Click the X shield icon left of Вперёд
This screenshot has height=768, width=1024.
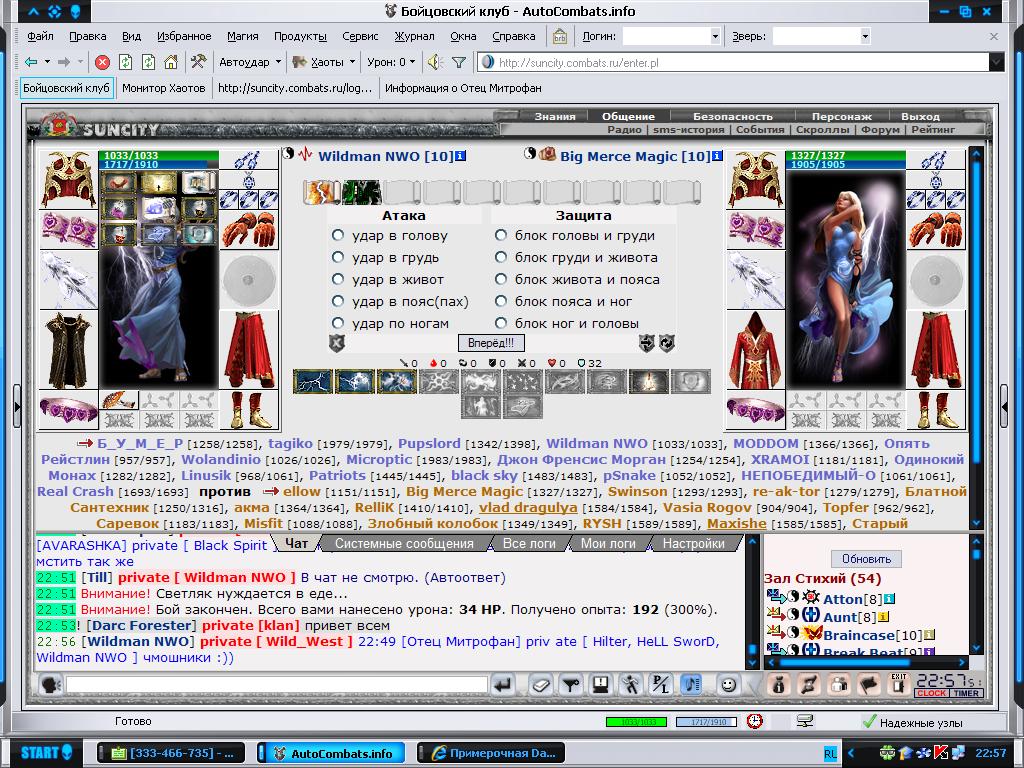click(337, 343)
